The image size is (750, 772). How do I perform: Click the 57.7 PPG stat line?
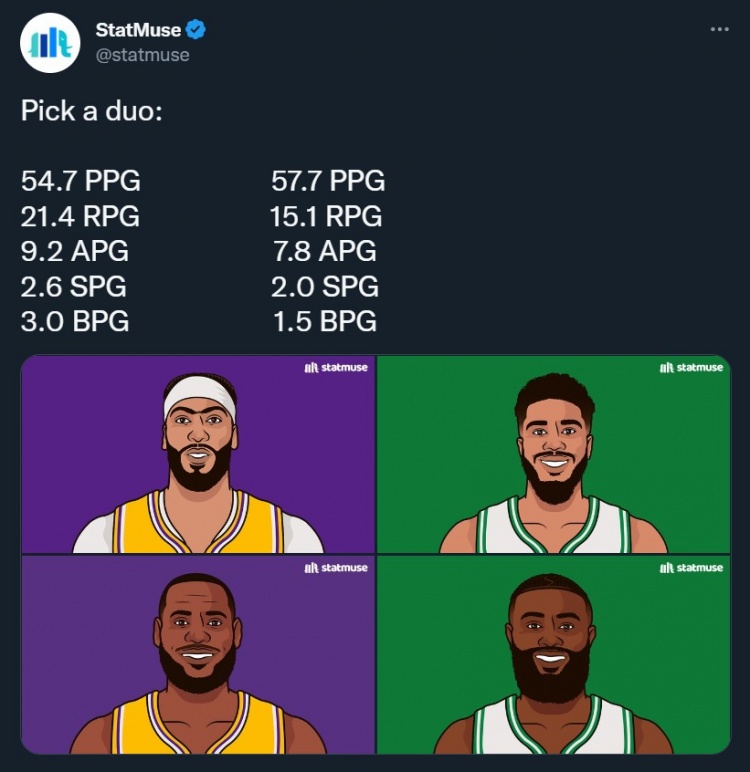tap(328, 181)
